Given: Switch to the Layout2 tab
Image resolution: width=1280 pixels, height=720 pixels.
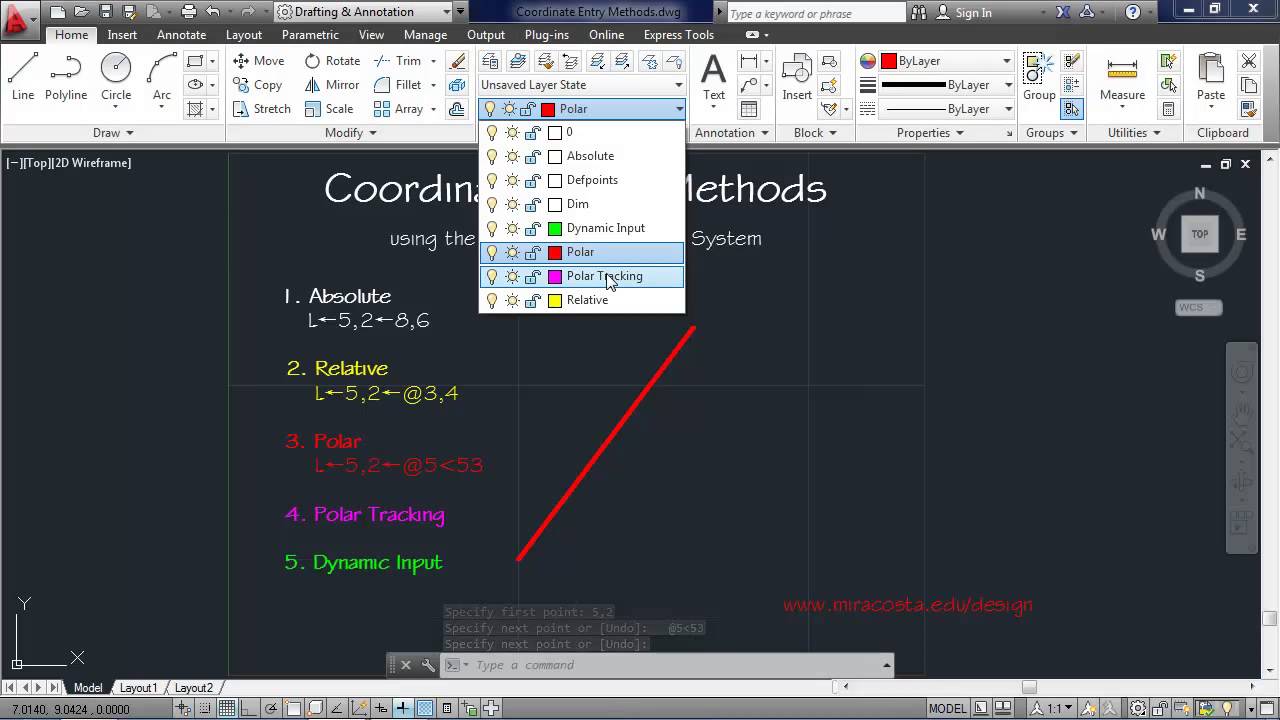Looking at the screenshot, I should (x=194, y=688).
